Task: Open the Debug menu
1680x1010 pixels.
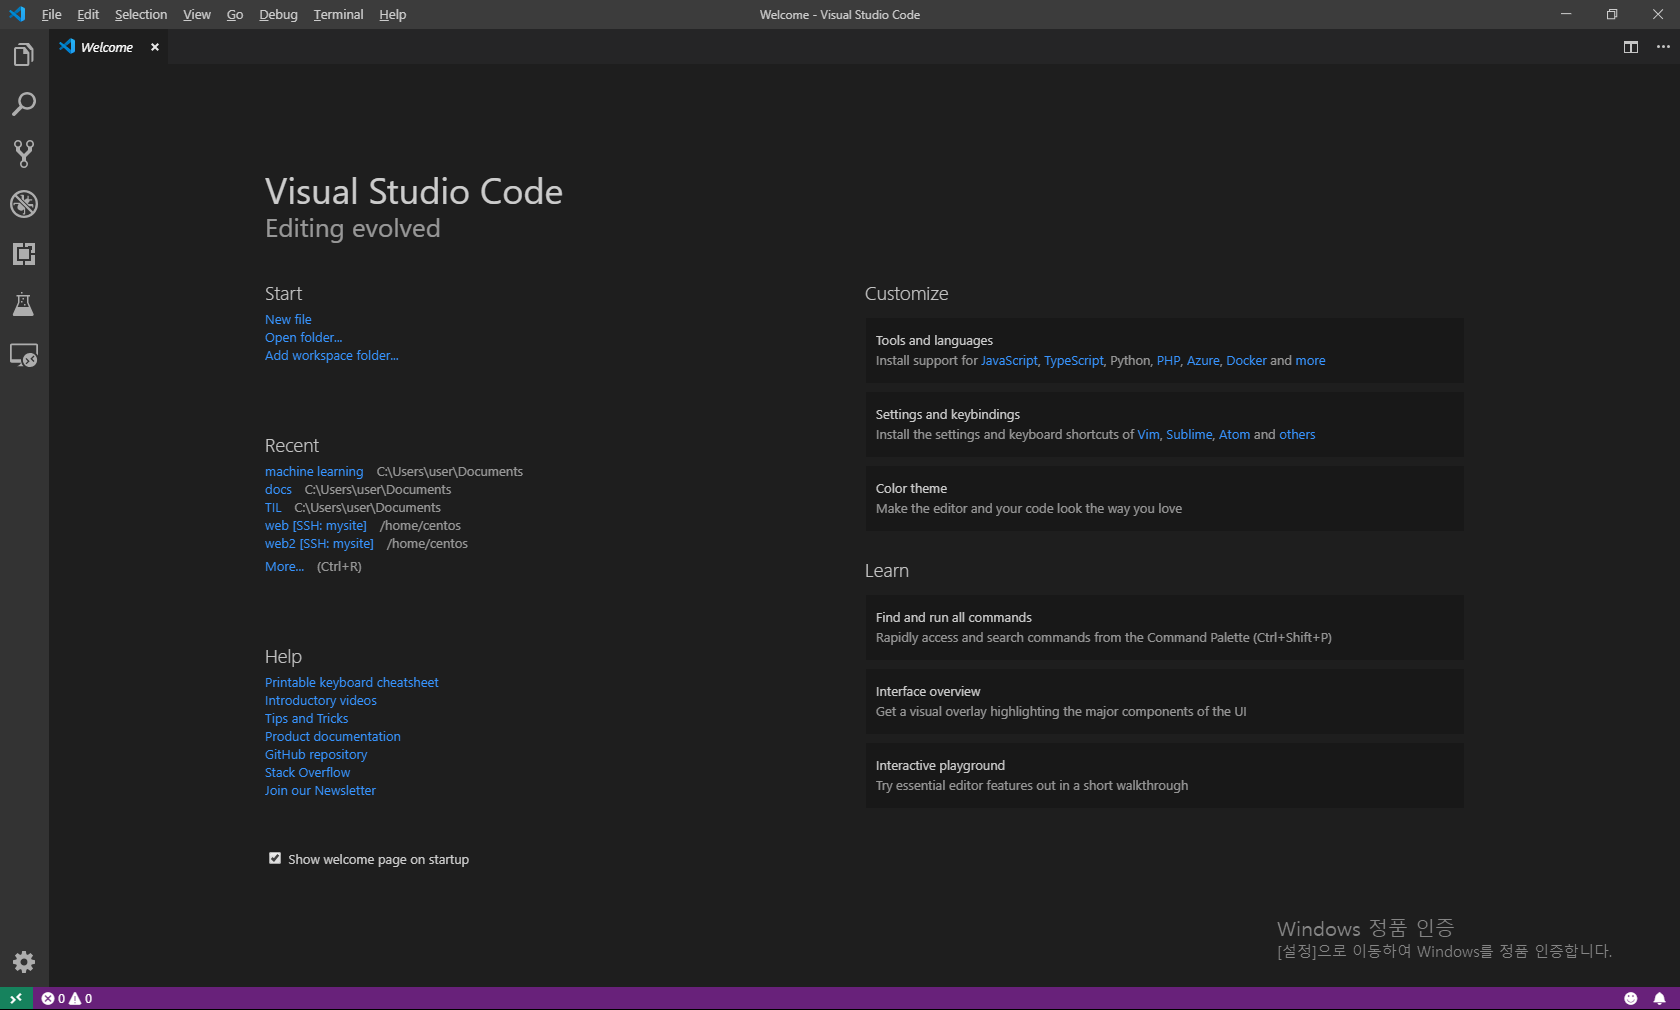Action: [x=278, y=14]
